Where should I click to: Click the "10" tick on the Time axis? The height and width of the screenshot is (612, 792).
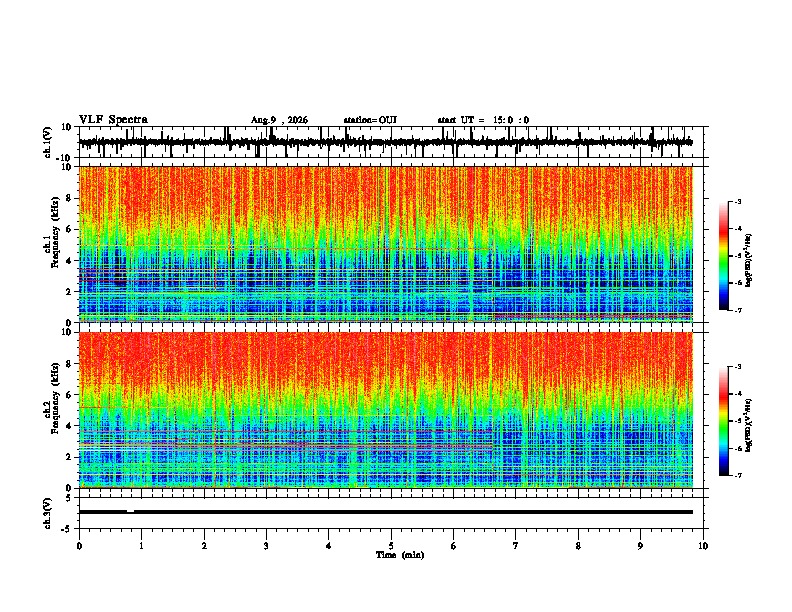pyautogui.click(x=703, y=546)
